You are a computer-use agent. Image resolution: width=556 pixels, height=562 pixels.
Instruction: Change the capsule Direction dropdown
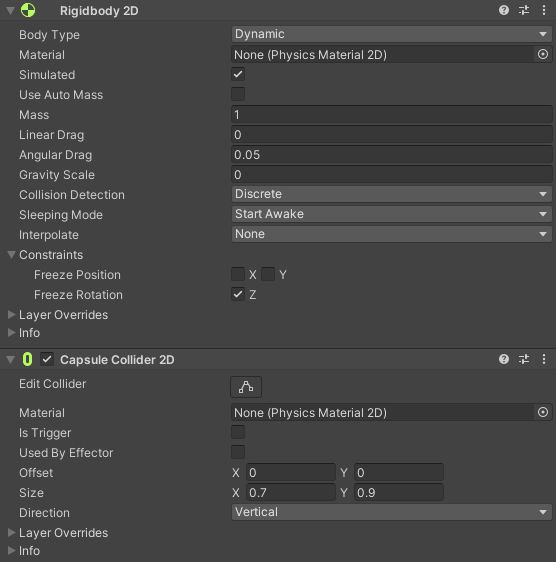(x=391, y=512)
